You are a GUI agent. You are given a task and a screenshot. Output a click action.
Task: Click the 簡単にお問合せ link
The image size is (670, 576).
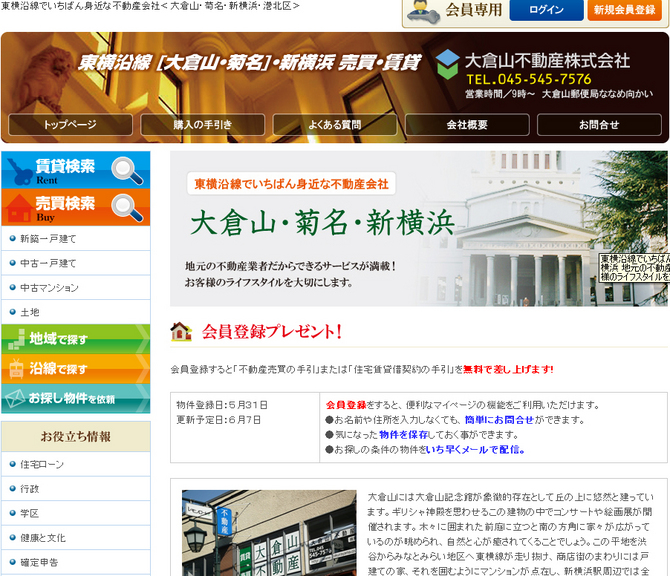coord(499,420)
